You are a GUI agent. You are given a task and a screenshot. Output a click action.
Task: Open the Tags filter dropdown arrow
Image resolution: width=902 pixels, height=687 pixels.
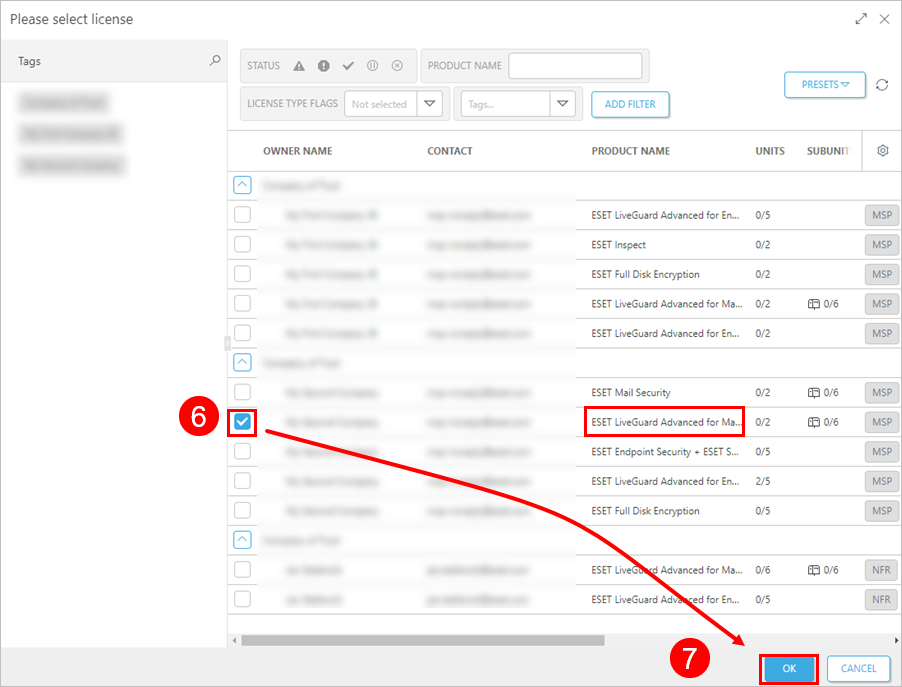pyautogui.click(x=563, y=104)
